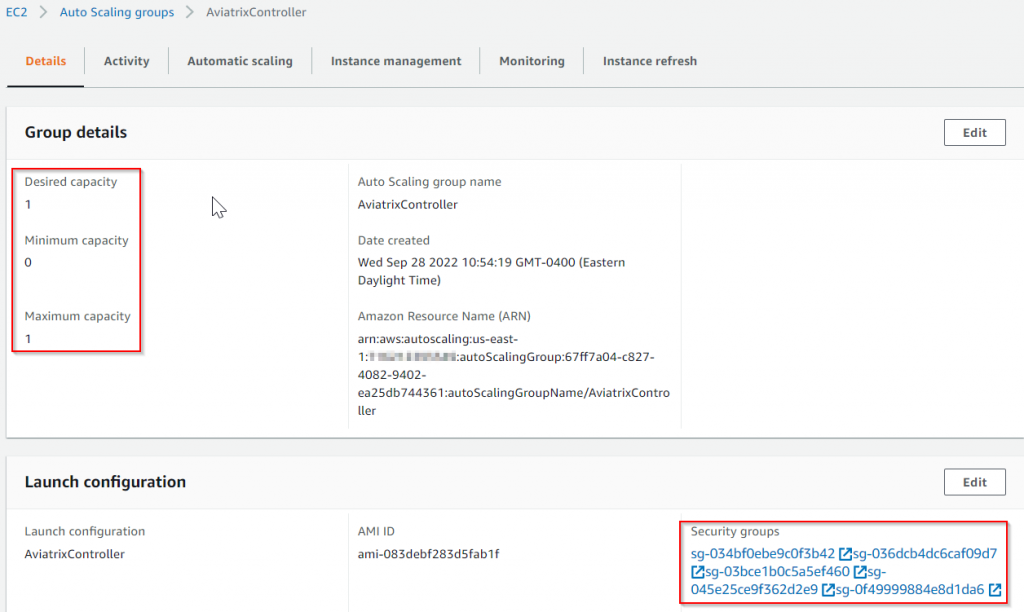1024x612 pixels.
Task: Navigate to Auto Scaling groups breadcrumb
Action: pos(117,12)
